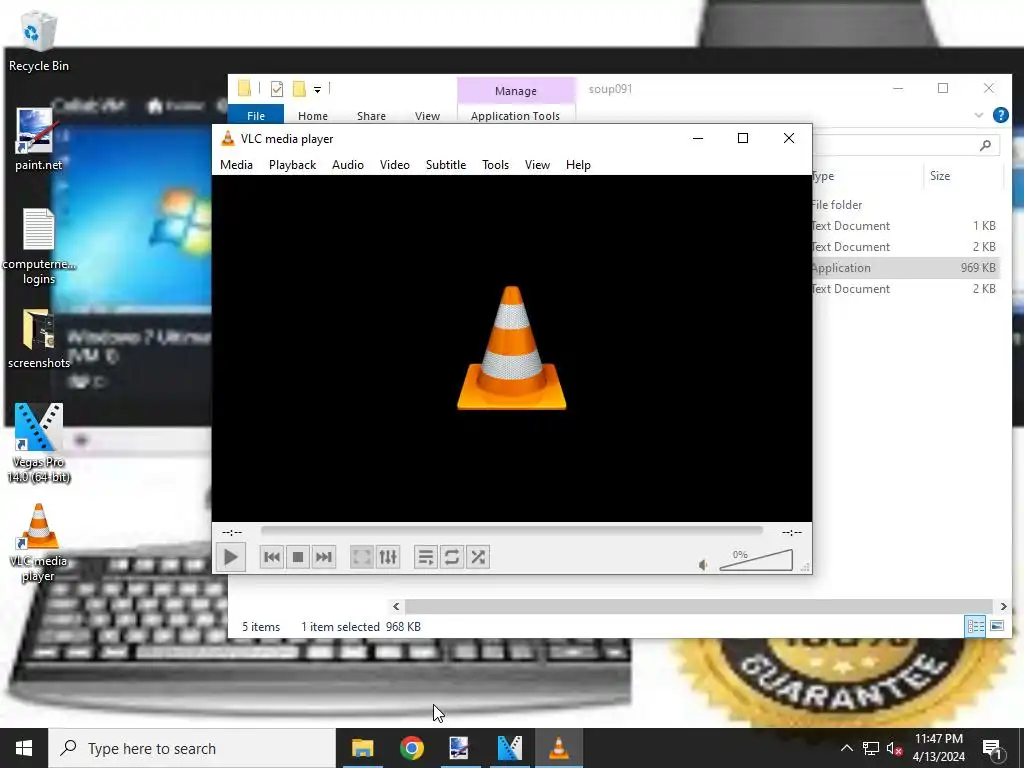Open Vegas Pro from the taskbar
The height and width of the screenshot is (768, 1024).
click(x=509, y=748)
